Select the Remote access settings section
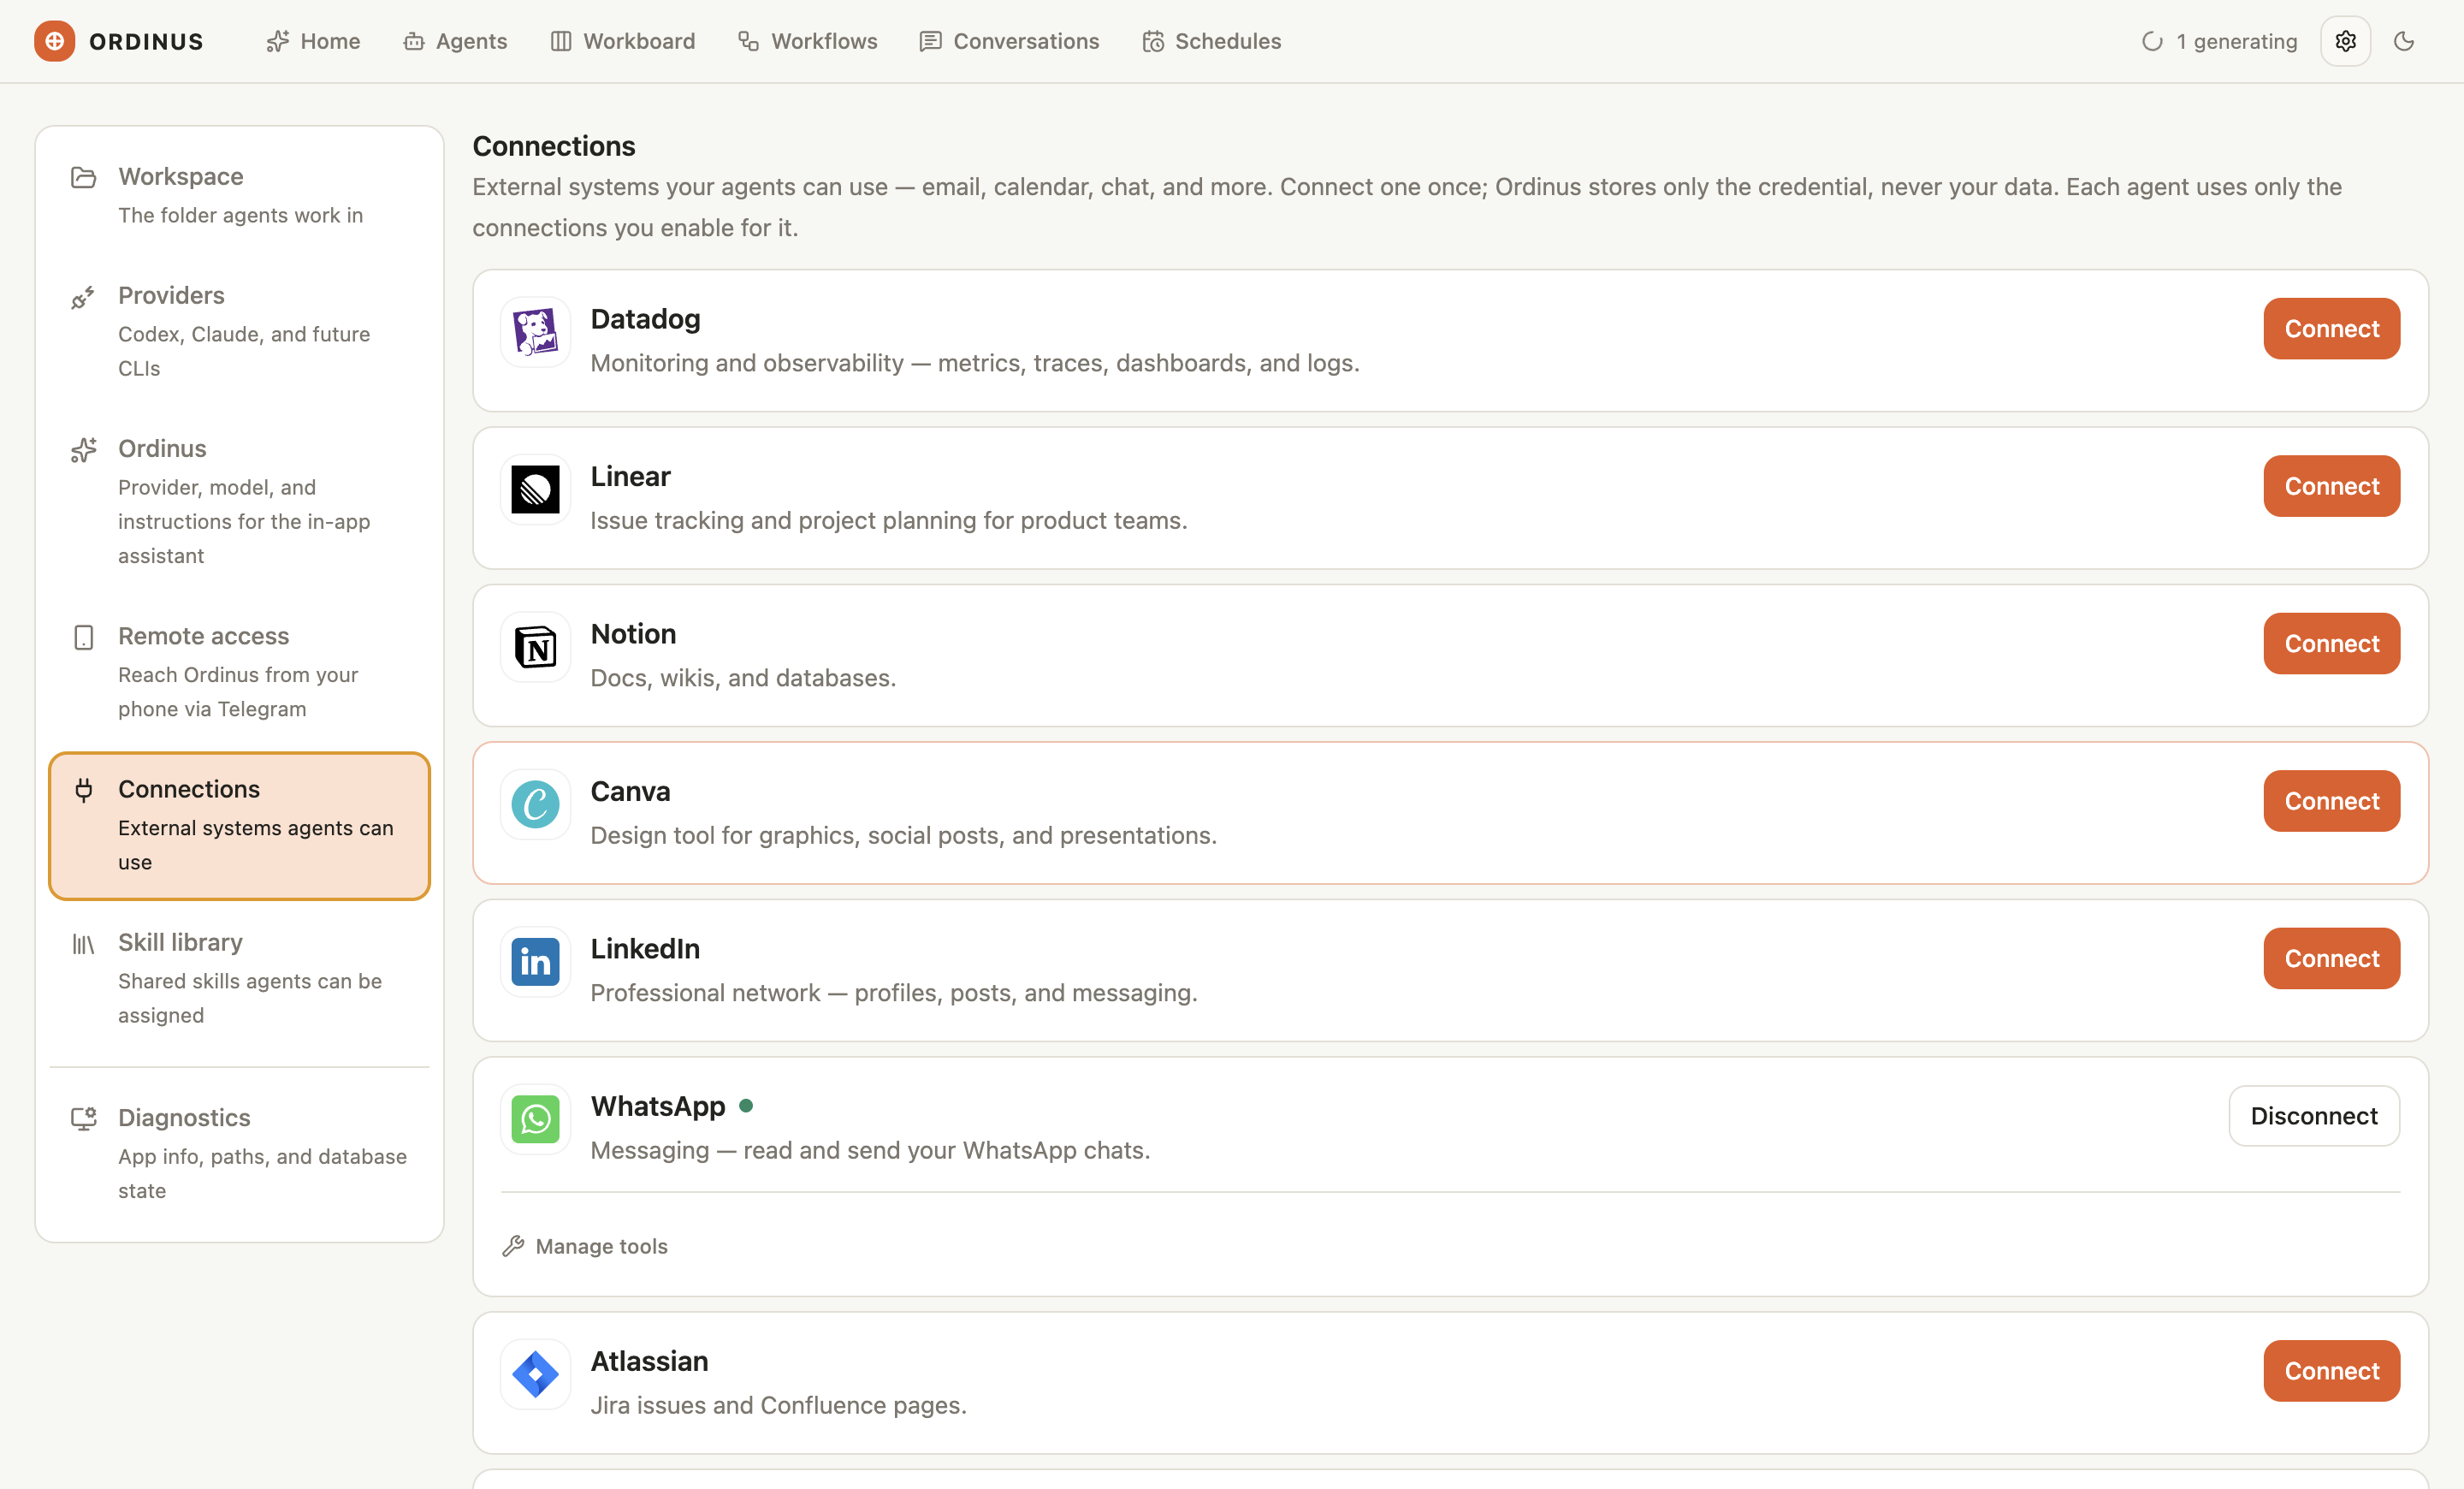Image resolution: width=2464 pixels, height=1489 pixels. (240, 672)
